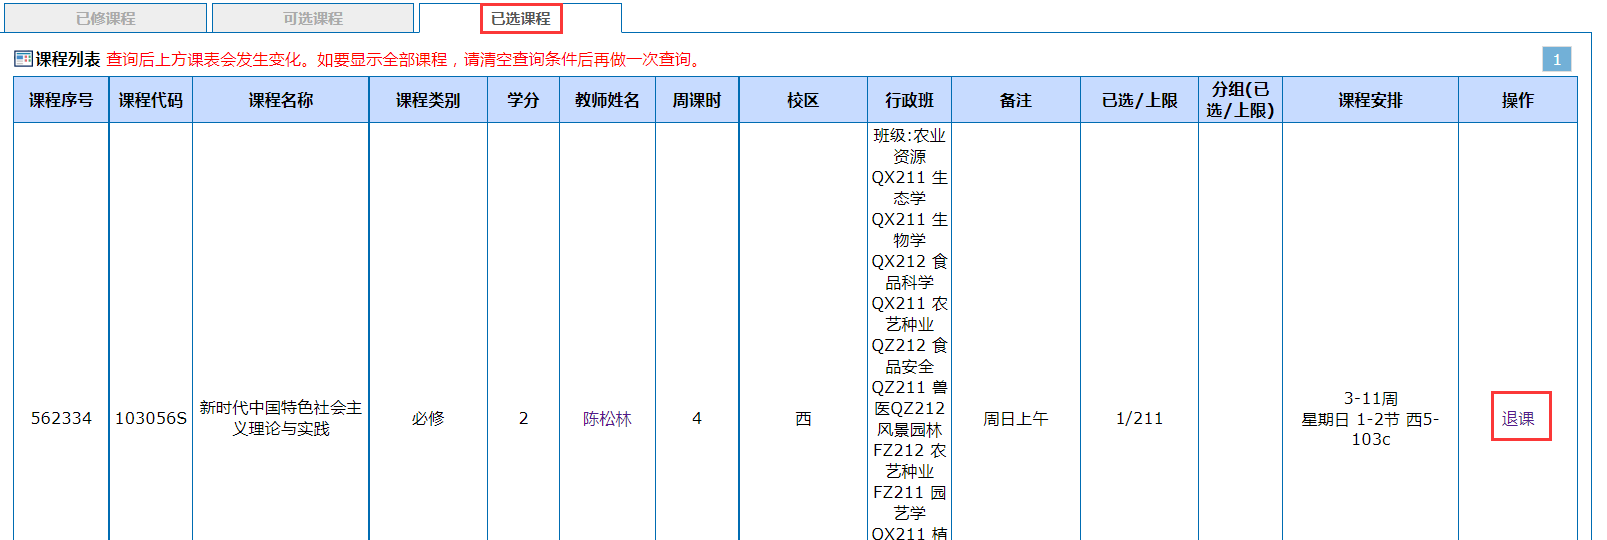Screen dimensions: 1607x540
Task: Switch to the 已修课程 tab
Action: click(106, 18)
